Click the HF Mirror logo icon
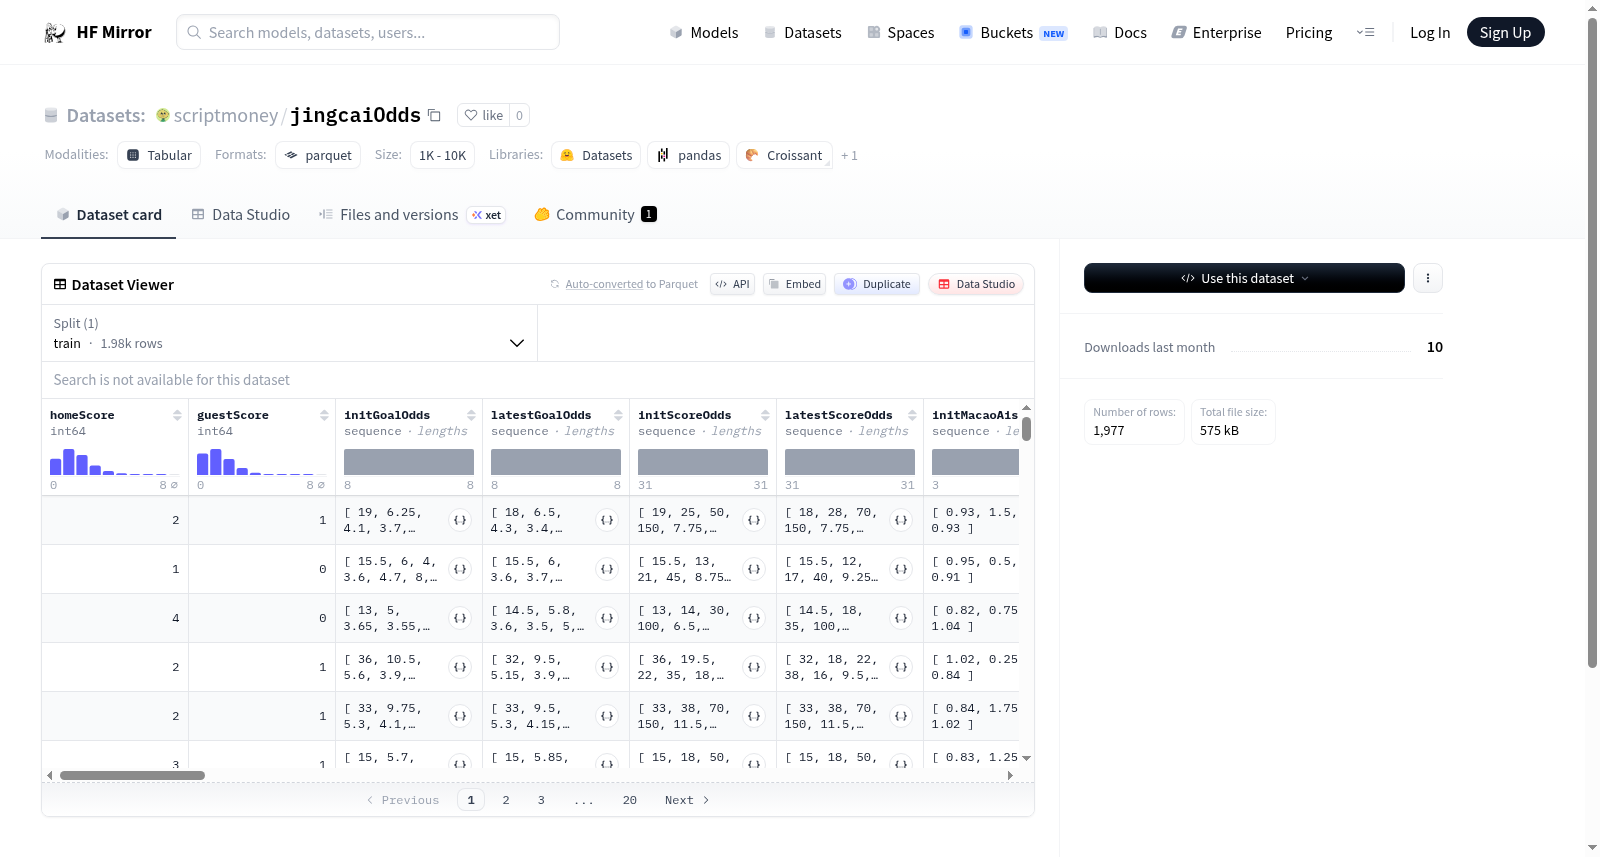This screenshot has width=1600, height=857. point(55,33)
